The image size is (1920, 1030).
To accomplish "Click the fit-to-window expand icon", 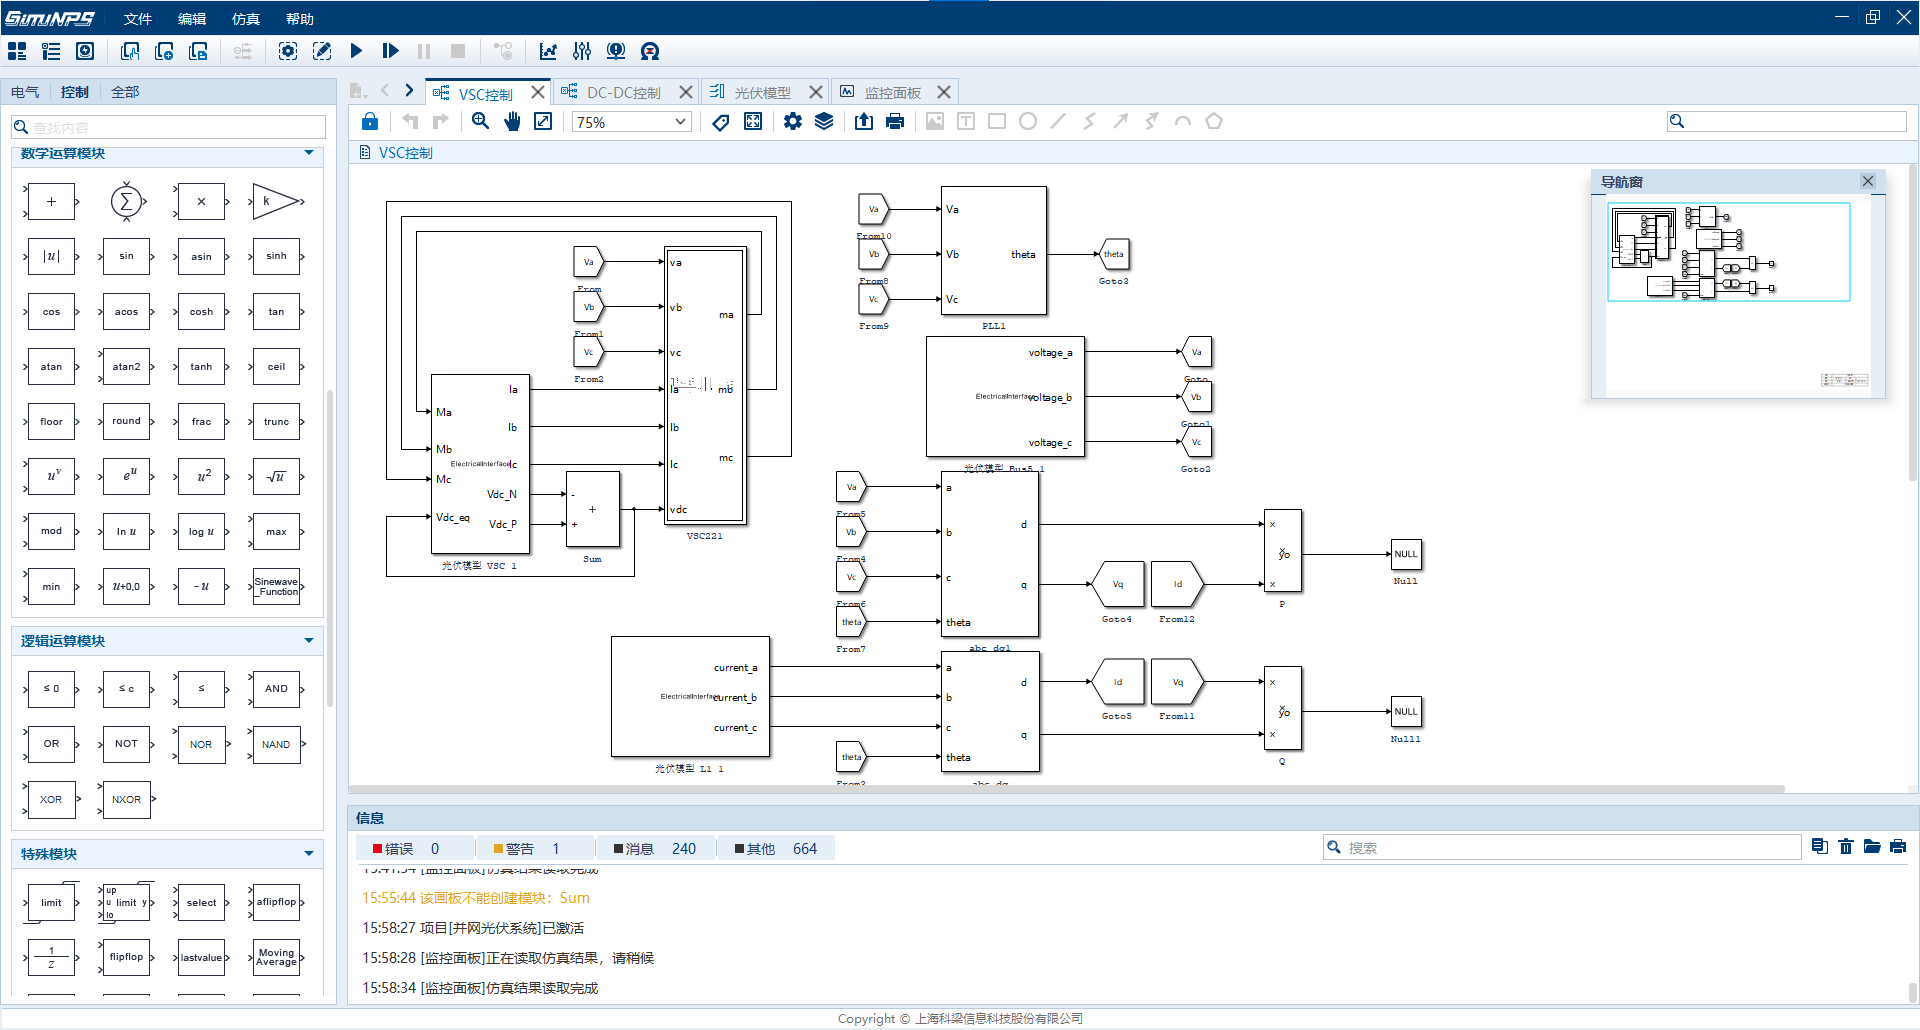I will 543,121.
